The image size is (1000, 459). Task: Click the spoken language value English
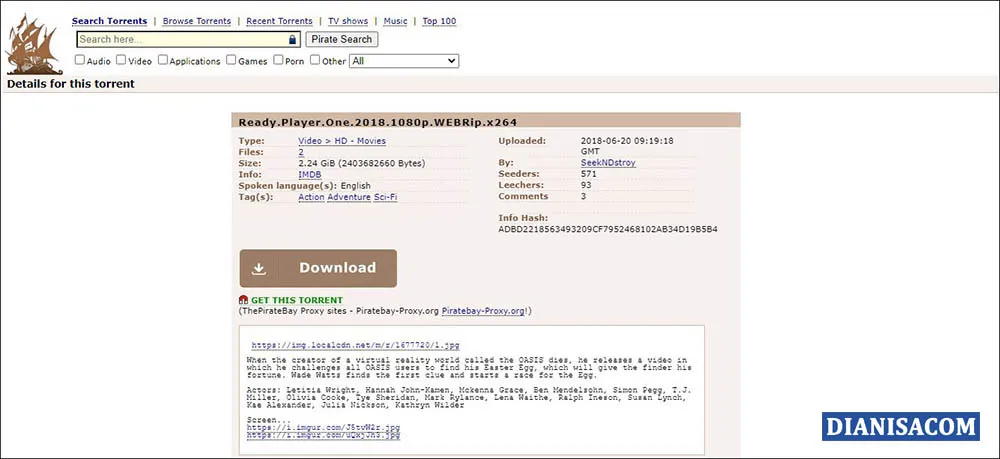click(x=356, y=186)
